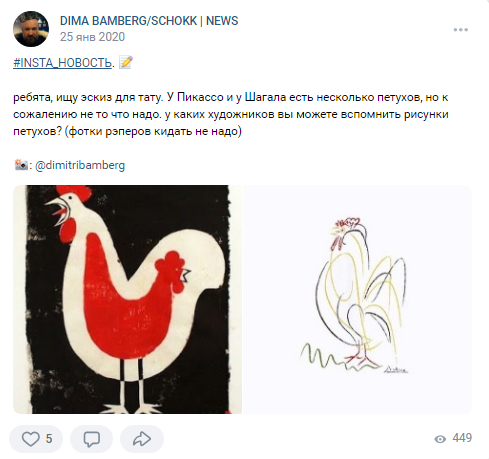This screenshot has height=459, width=489.
Task: Click the memo pencil emoji after hashtag
Action: point(126,62)
